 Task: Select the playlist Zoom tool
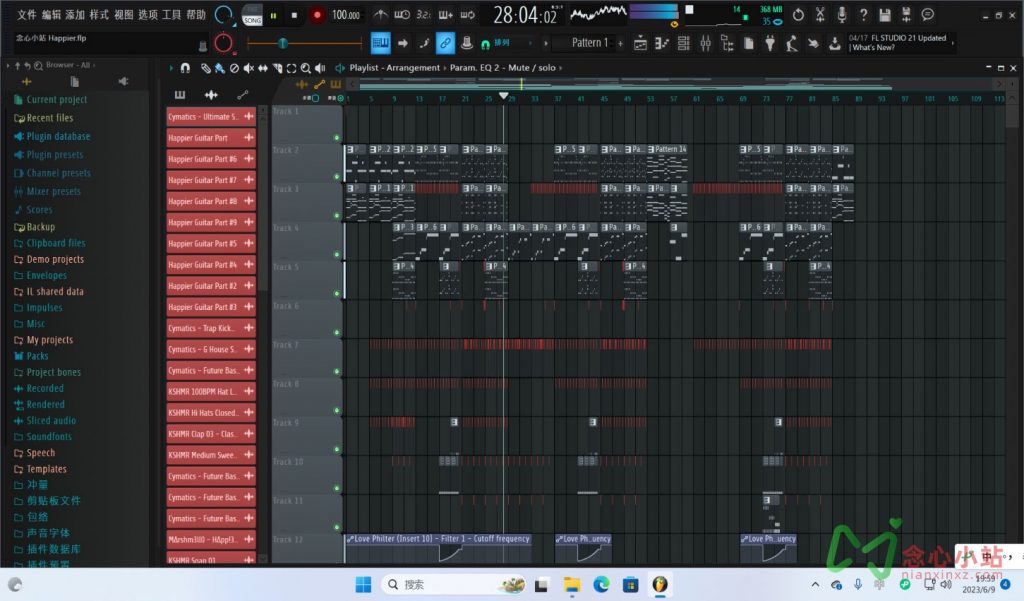tap(305, 68)
